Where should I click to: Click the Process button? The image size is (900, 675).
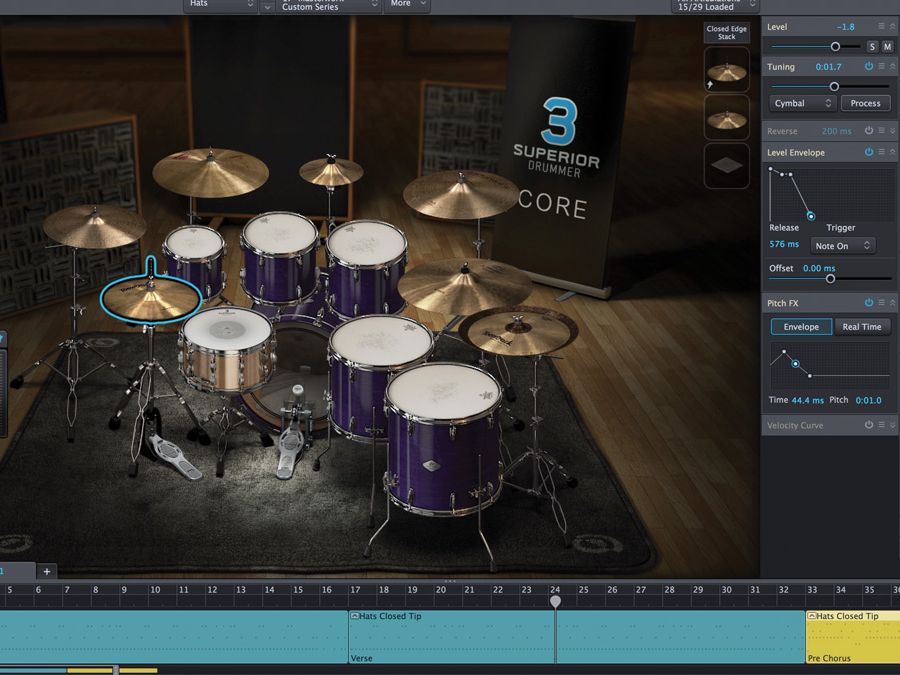866,103
